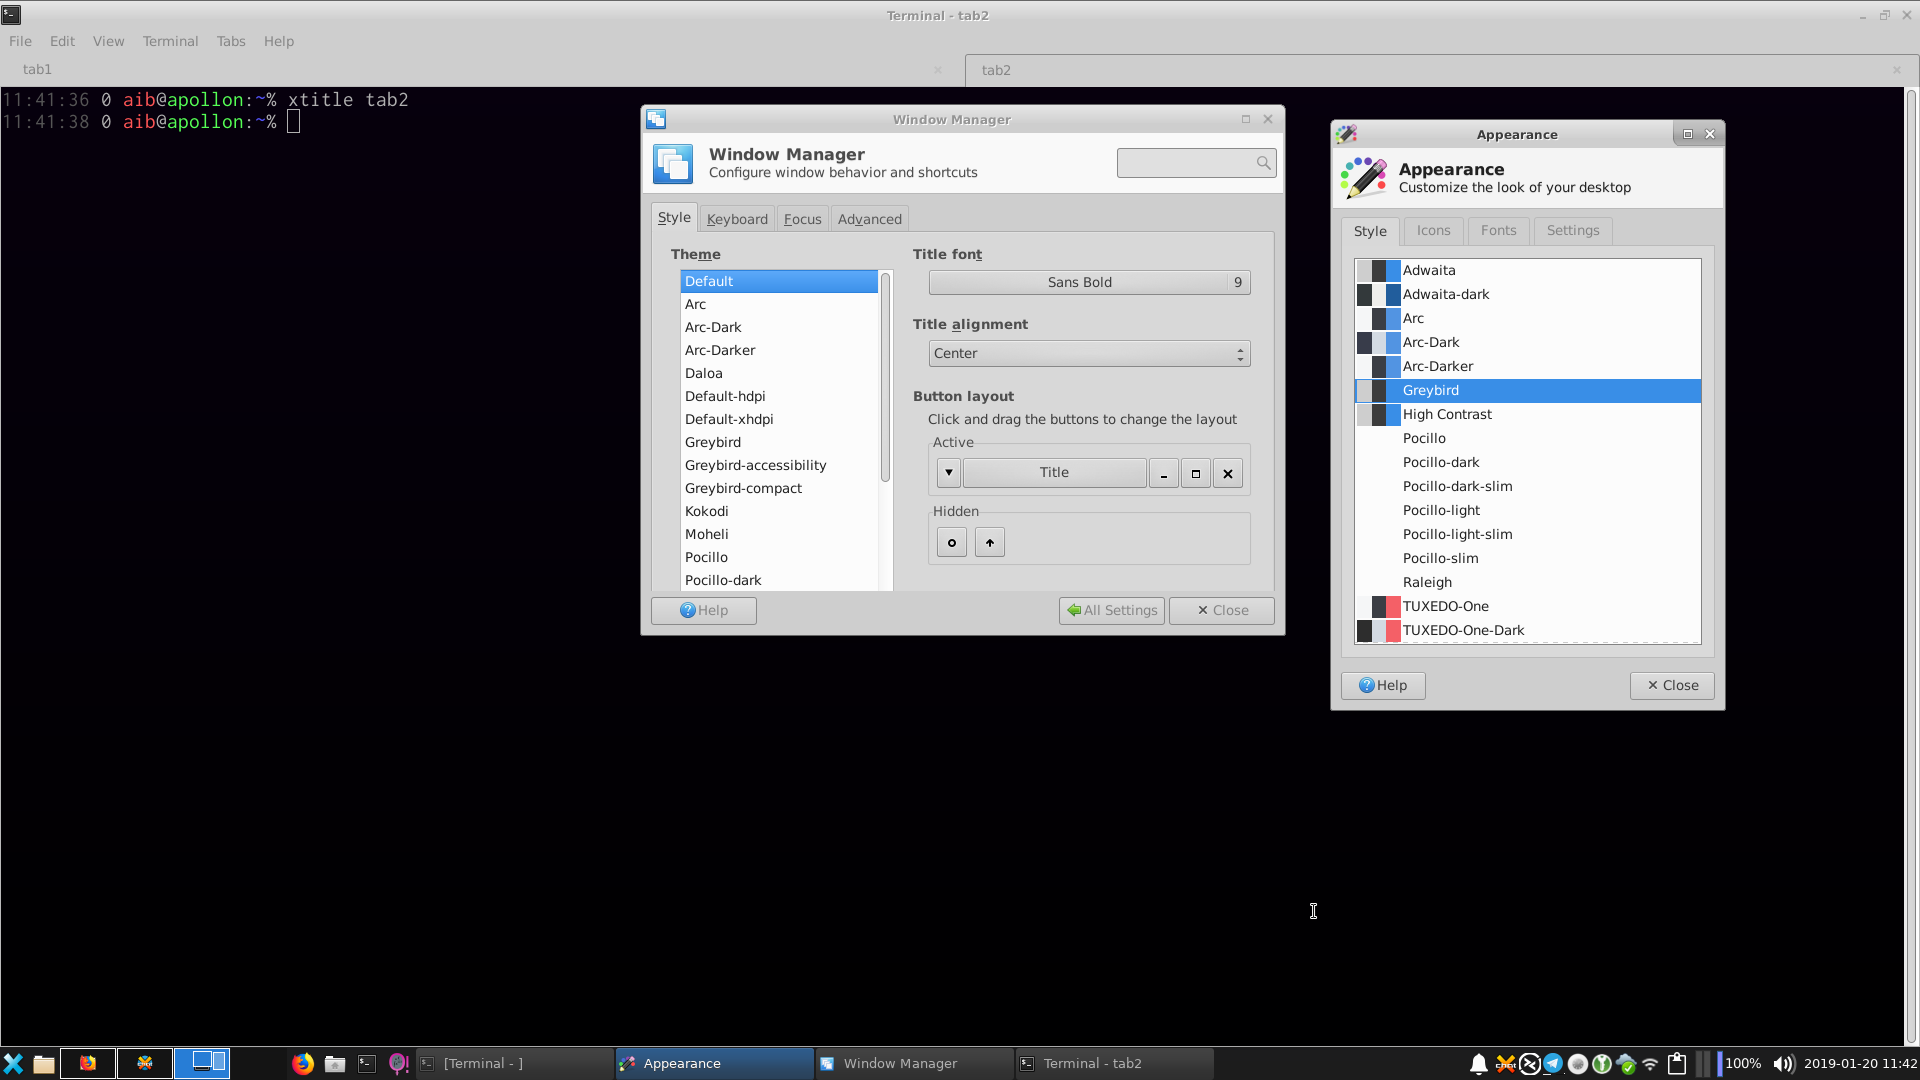The width and height of the screenshot is (1920, 1080).
Task: Click the volume speaker icon in the panel
Action: coord(1782,1063)
